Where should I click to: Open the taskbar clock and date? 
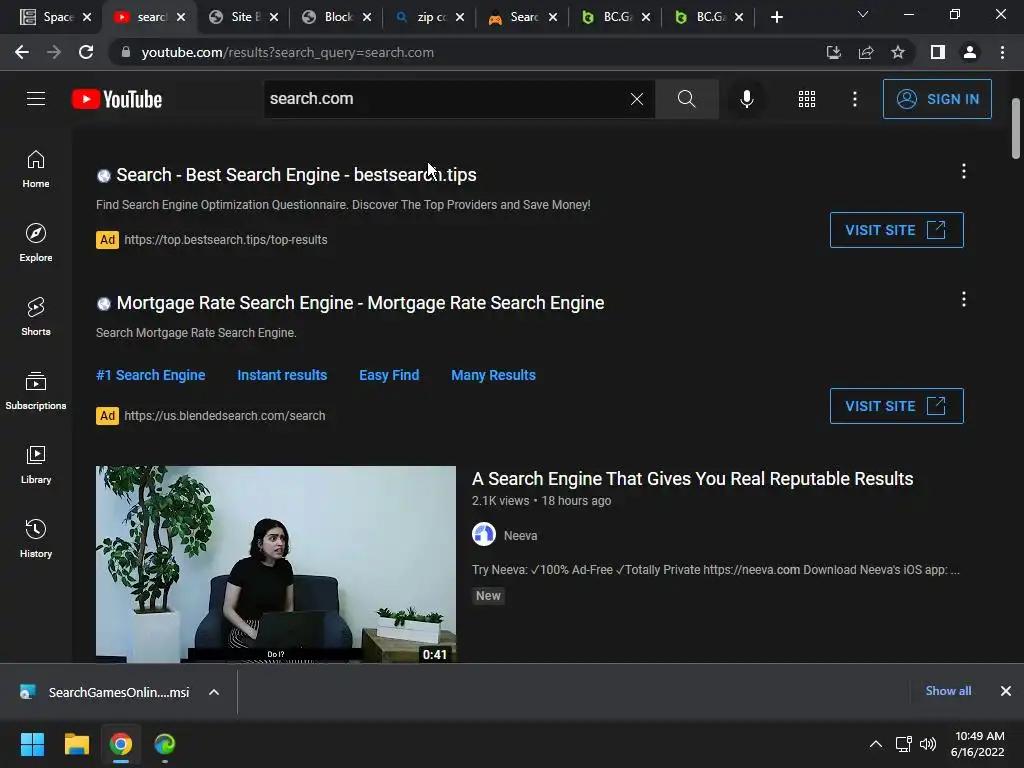coord(978,744)
